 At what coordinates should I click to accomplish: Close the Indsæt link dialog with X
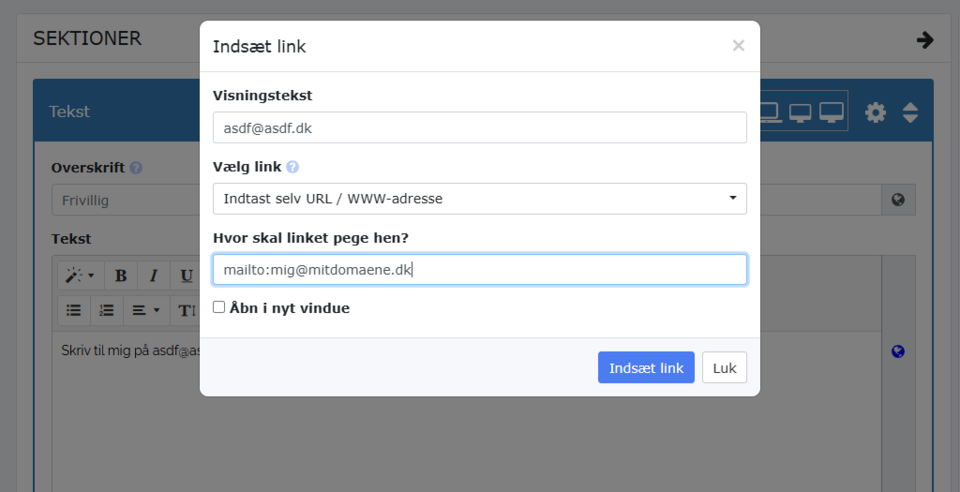point(738,45)
